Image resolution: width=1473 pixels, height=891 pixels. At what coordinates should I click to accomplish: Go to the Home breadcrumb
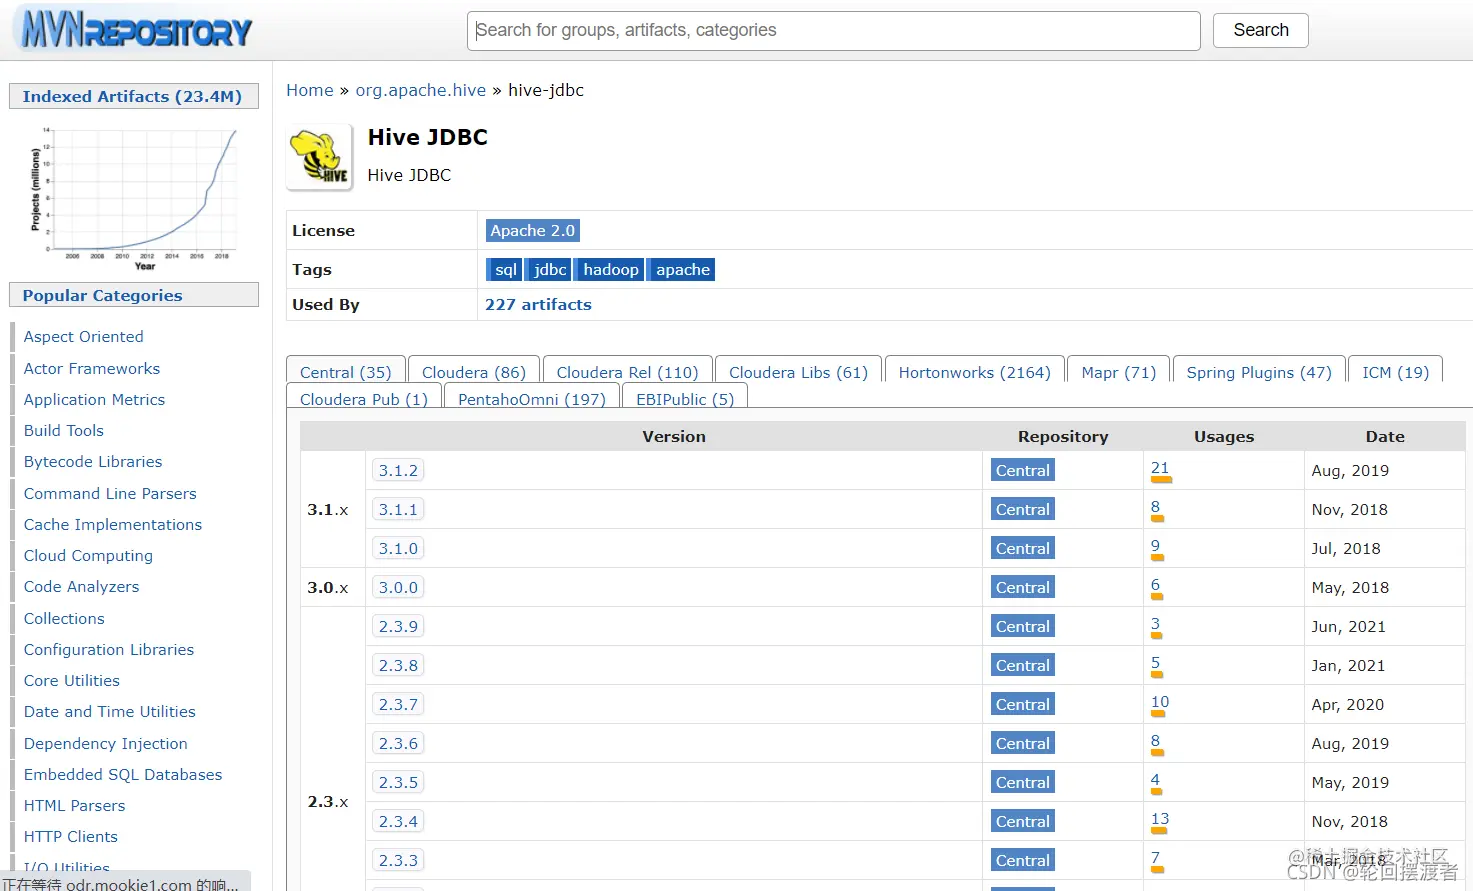tap(310, 90)
